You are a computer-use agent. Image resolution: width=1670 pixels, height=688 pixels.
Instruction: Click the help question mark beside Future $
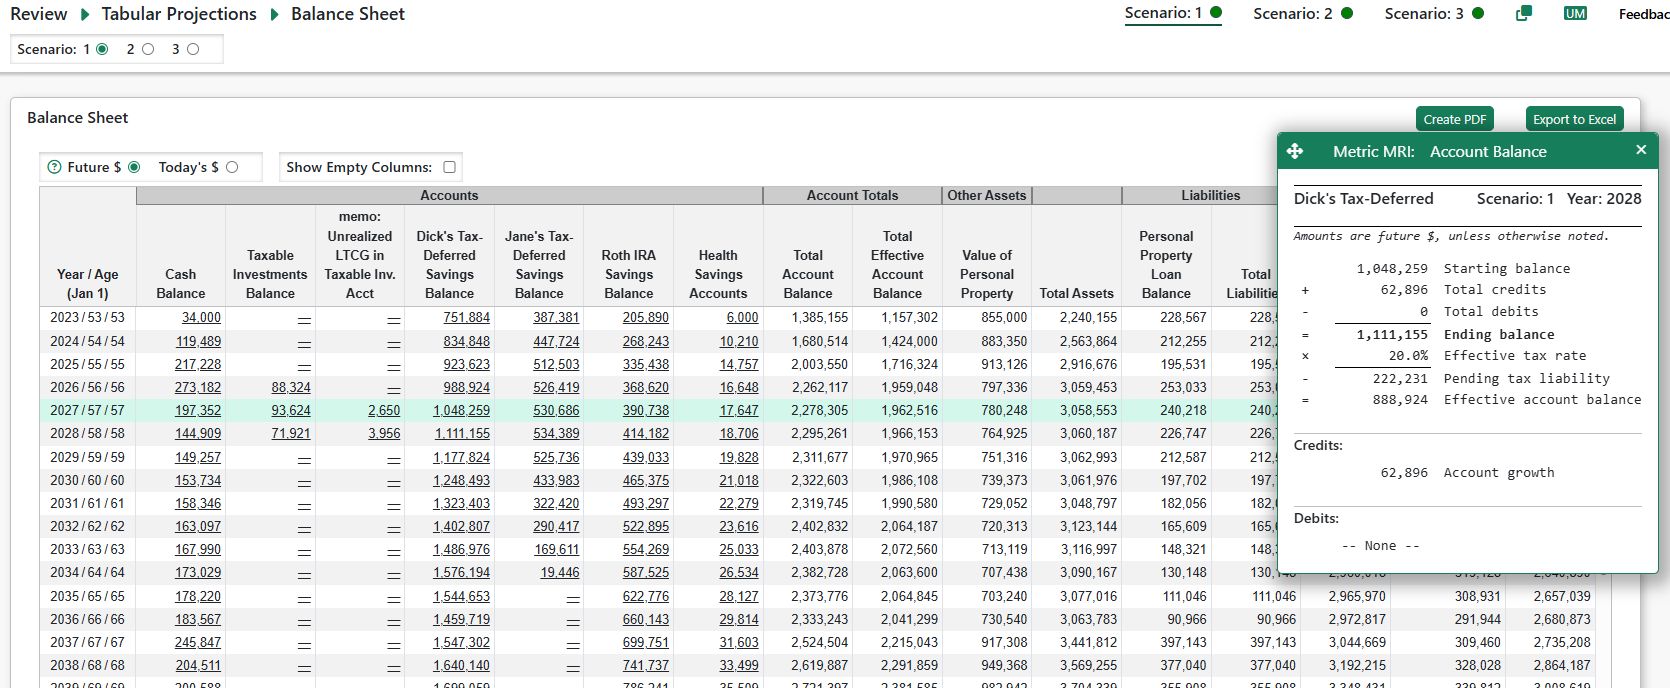coord(54,167)
